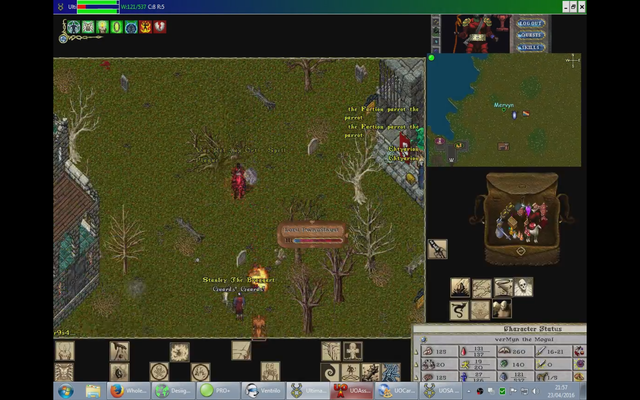Image resolution: width=640 pixels, height=400 pixels.
Task: Toggle the strength stat lock arrow
Action: tap(416, 351)
